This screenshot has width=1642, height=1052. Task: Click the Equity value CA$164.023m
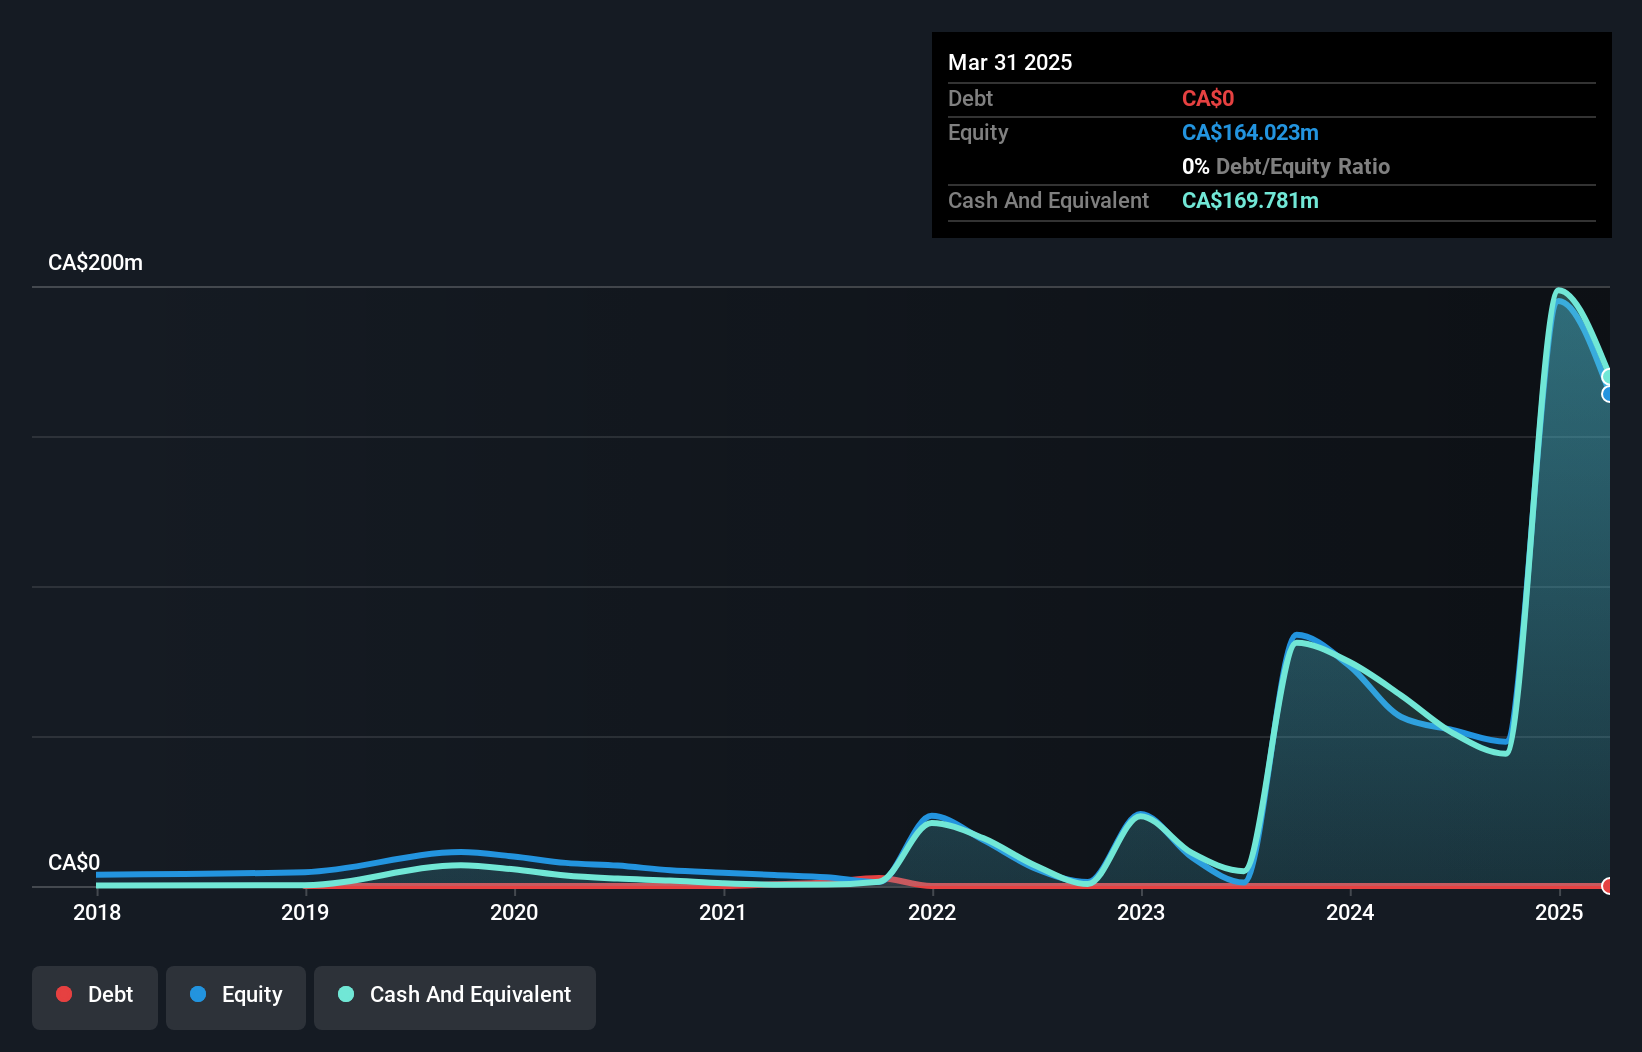[x=1250, y=132]
